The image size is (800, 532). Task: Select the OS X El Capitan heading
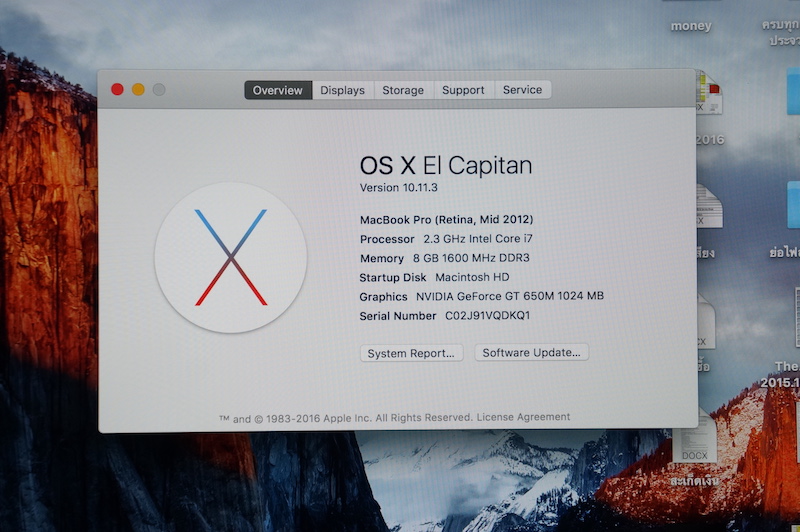coord(446,165)
